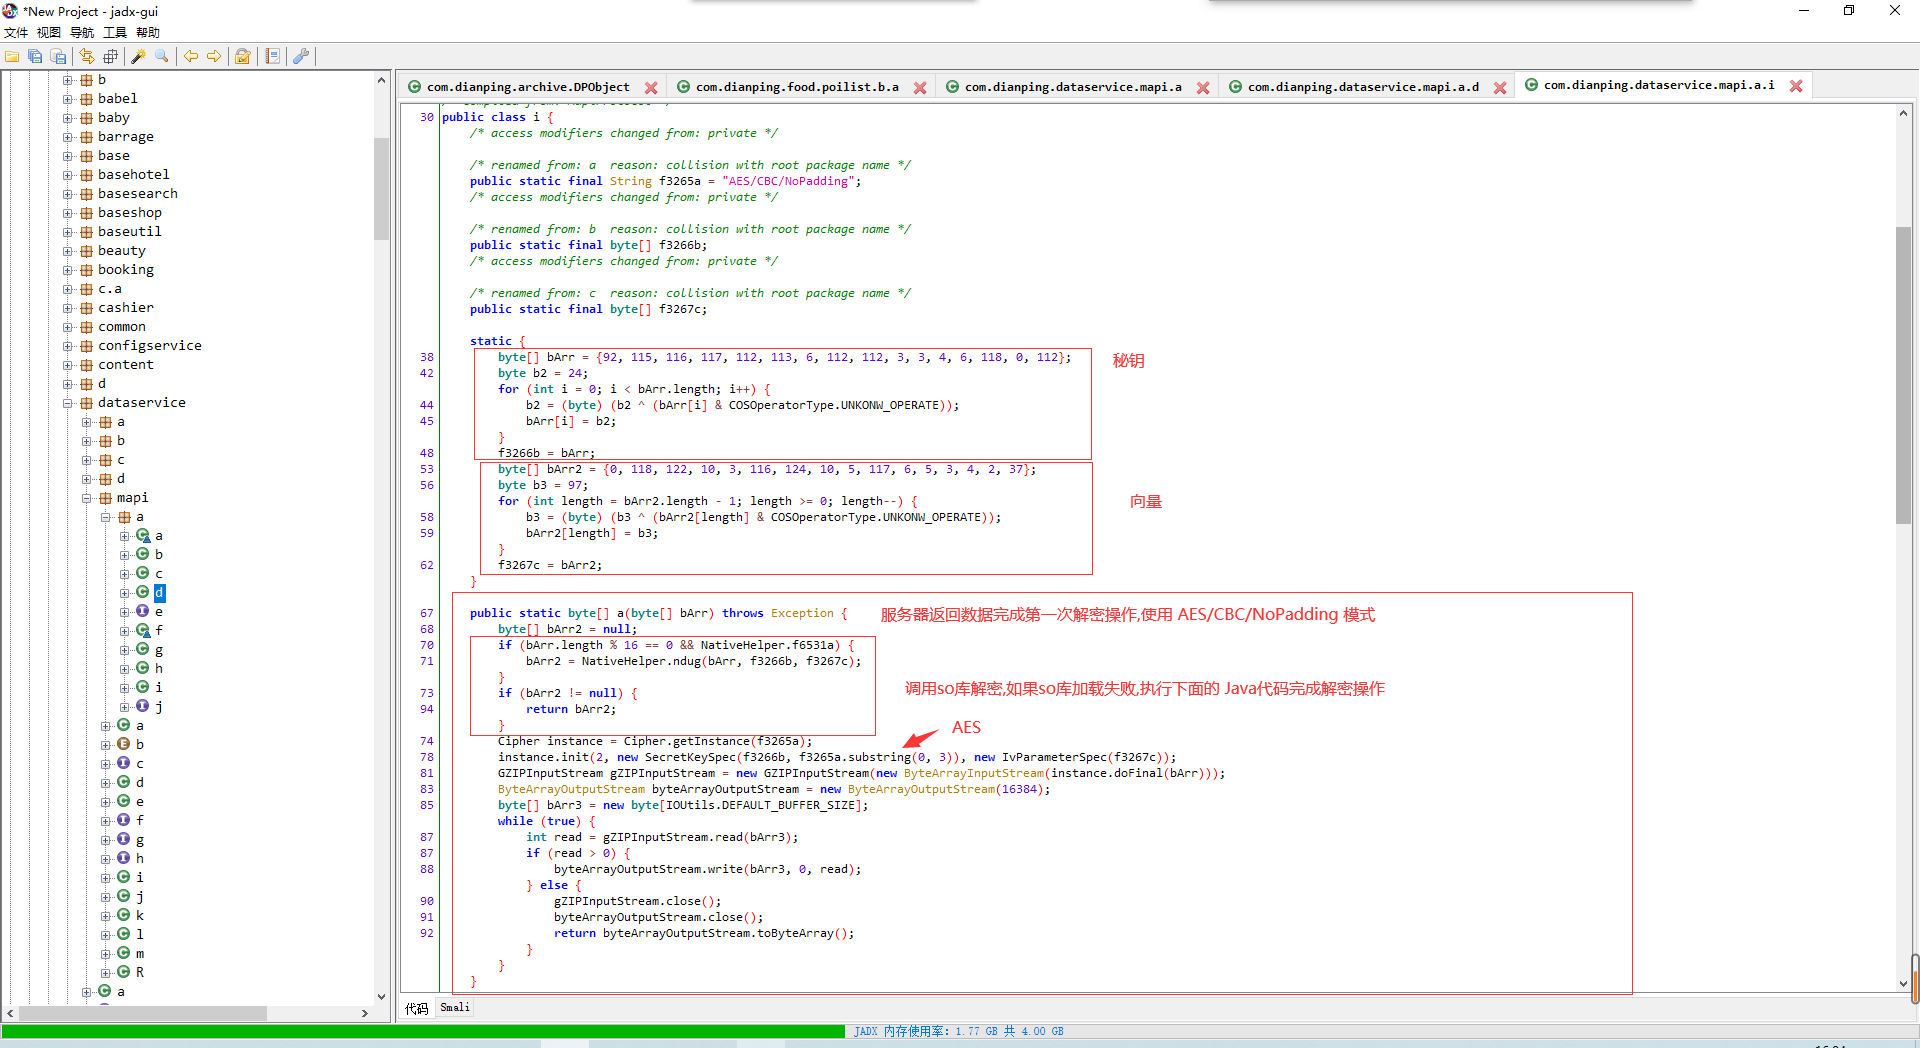Toggle sync with editor arrows icon
Image resolution: width=1920 pixels, height=1048 pixels.
(x=87, y=57)
